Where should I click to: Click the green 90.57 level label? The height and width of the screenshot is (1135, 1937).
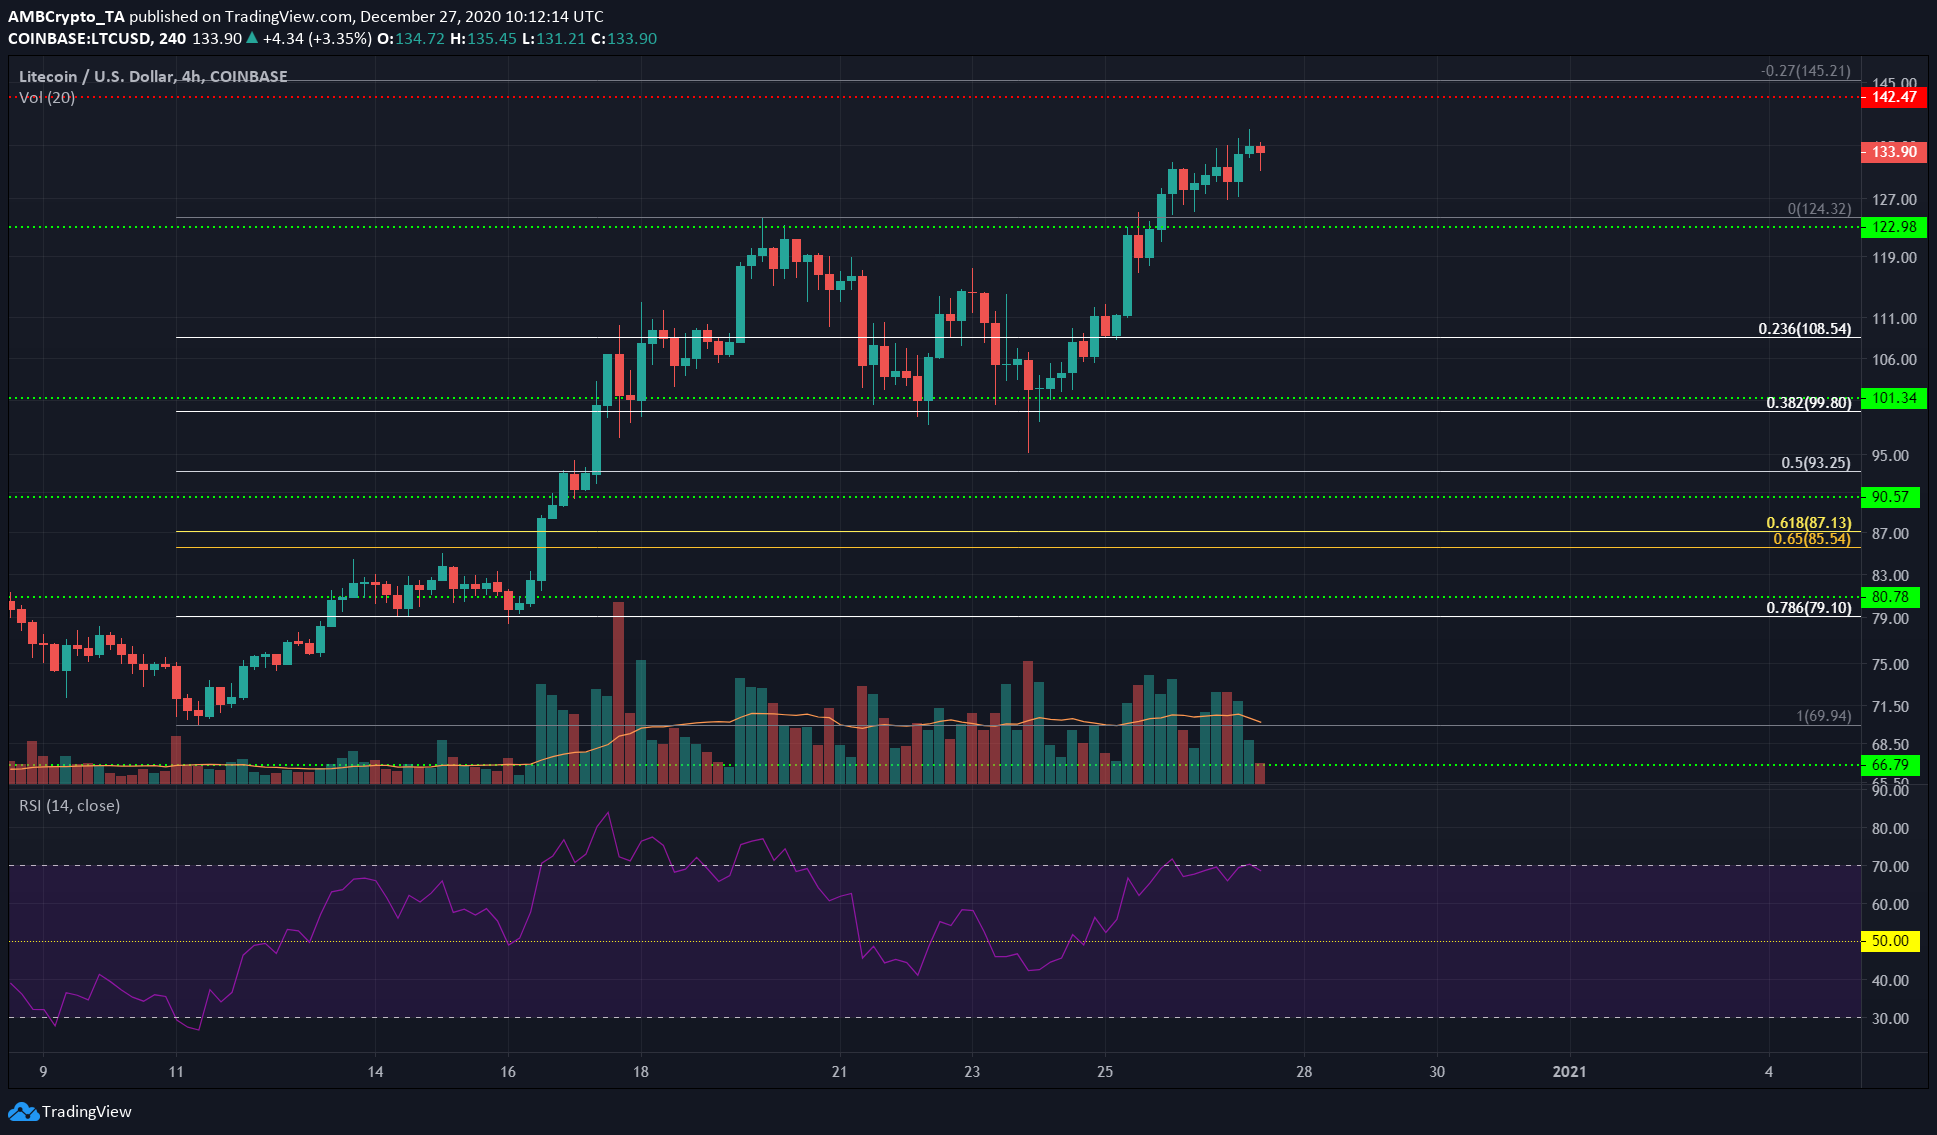[x=1890, y=497]
